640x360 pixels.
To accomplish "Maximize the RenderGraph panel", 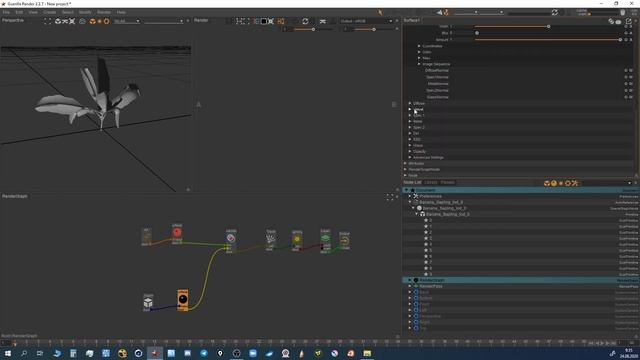I will point(391,197).
